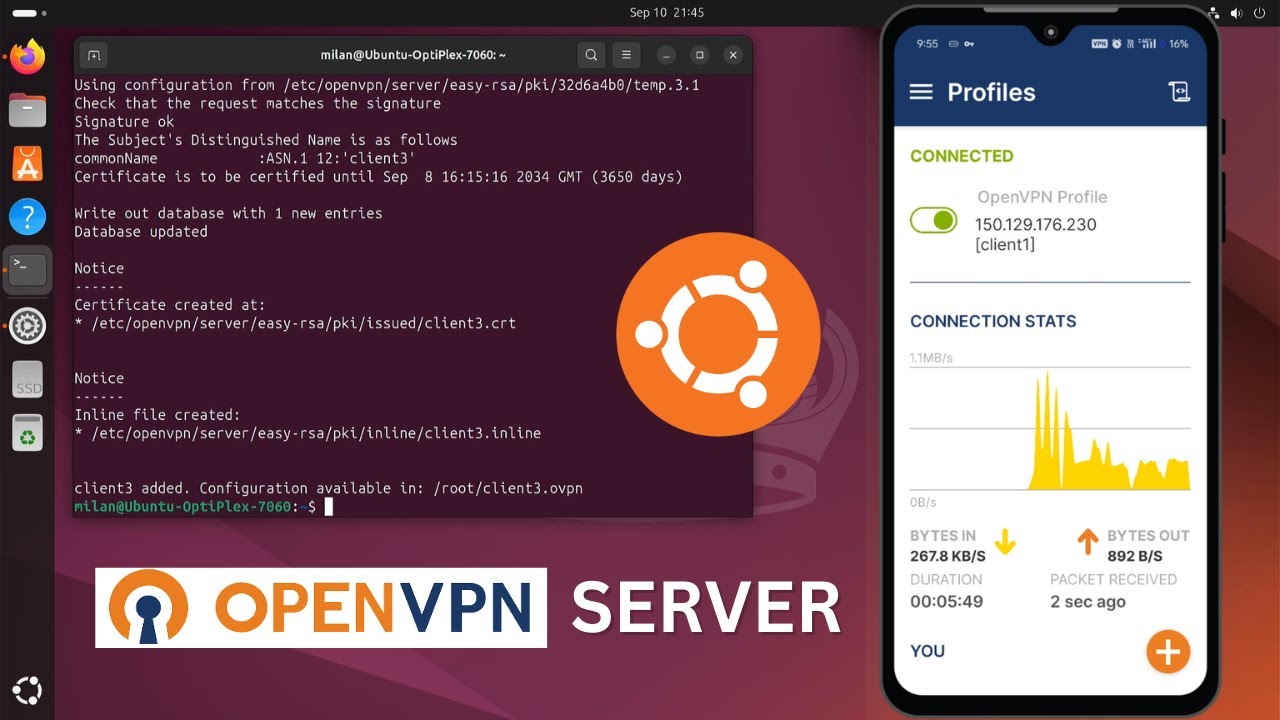Tap the BYTES OUT 892 B/S value
This screenshot has height=720, width=1280.
1134,555
